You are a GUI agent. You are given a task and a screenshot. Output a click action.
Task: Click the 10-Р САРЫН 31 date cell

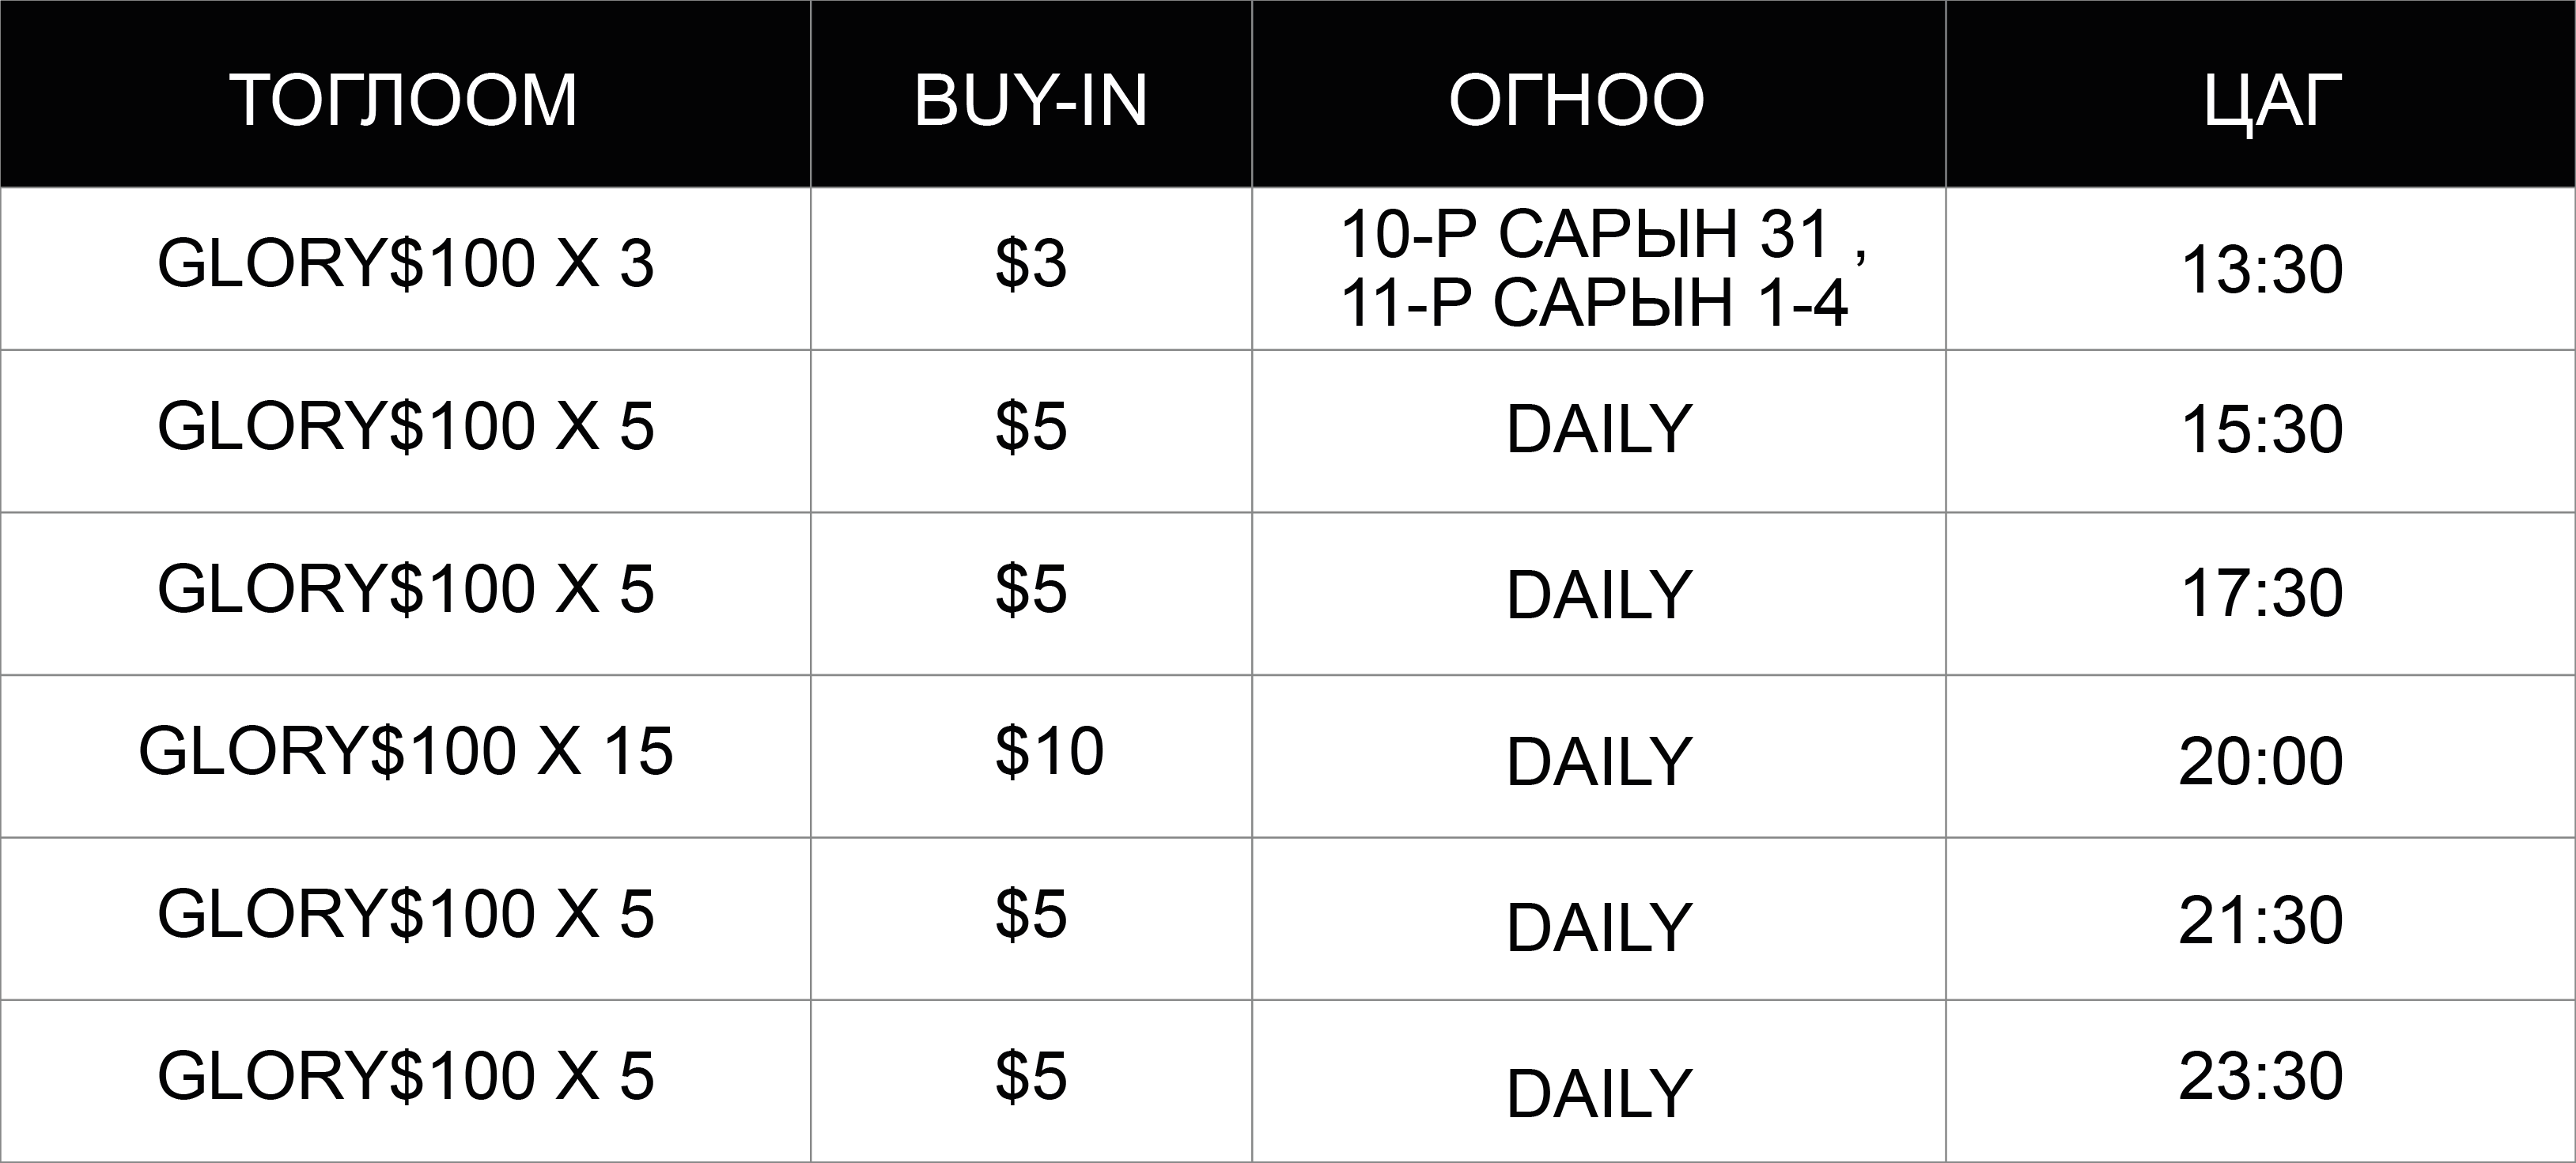(1598, 269)
